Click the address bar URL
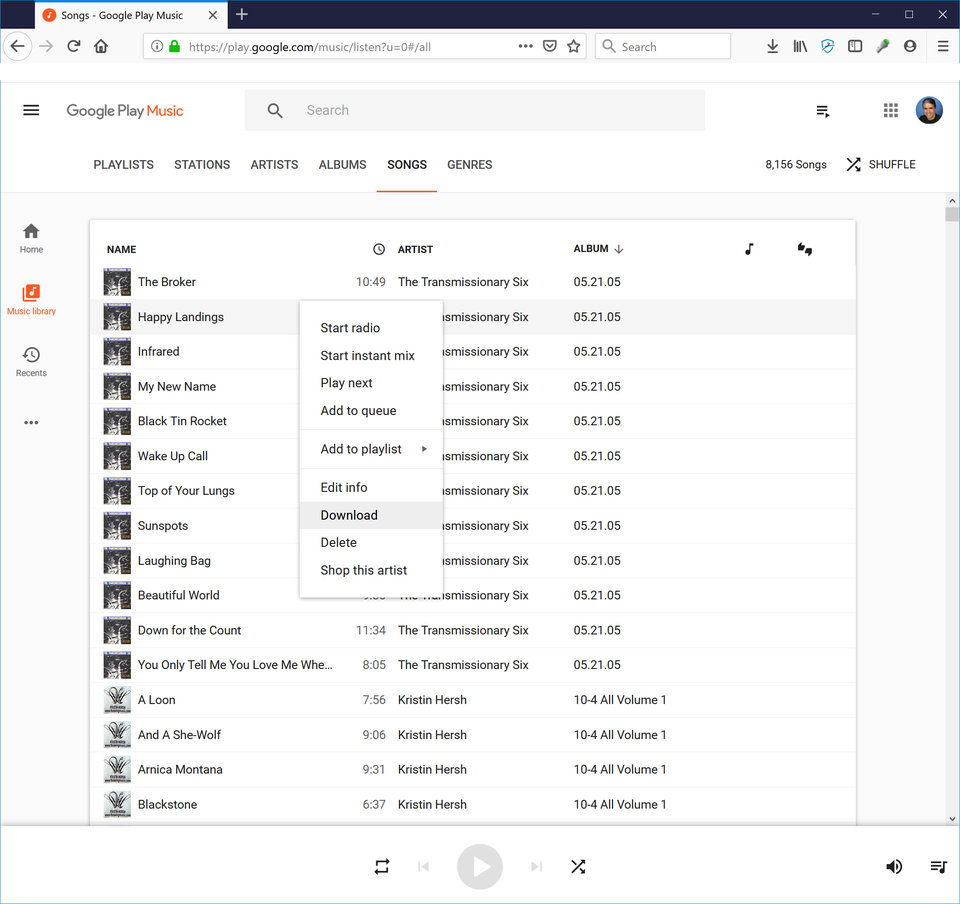The image size is (960, 904). click(x=310, y=47)
